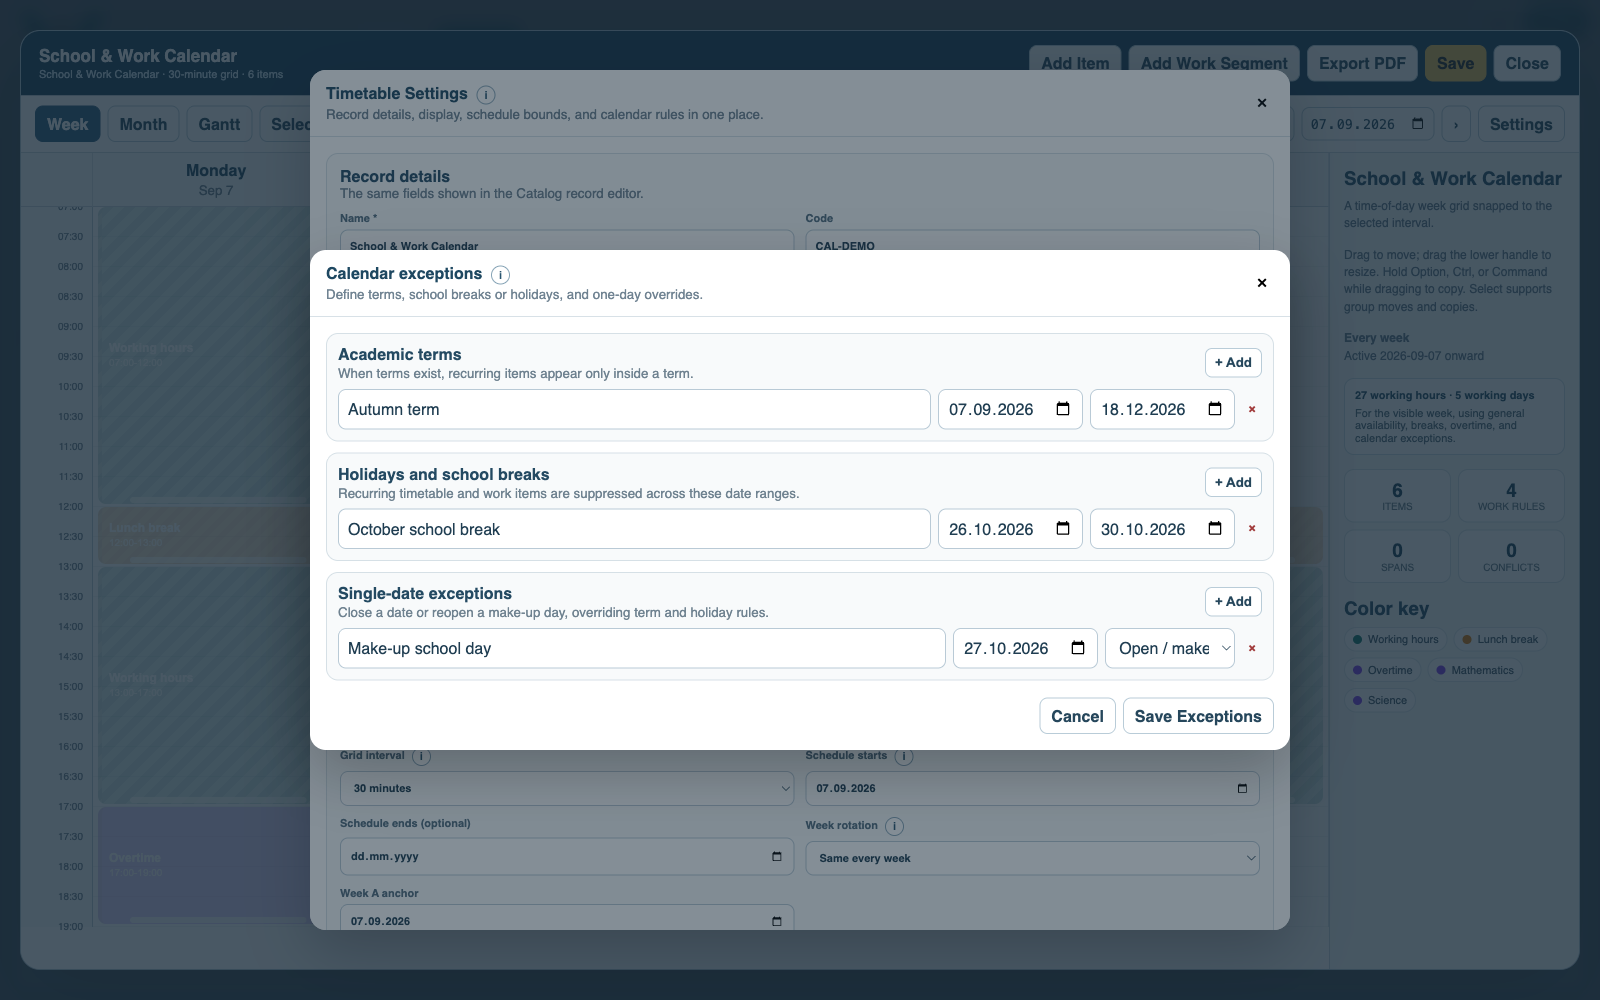Remove the Autumn term row
This screenshot has height=1000, width=1600.
point(1252,409)
